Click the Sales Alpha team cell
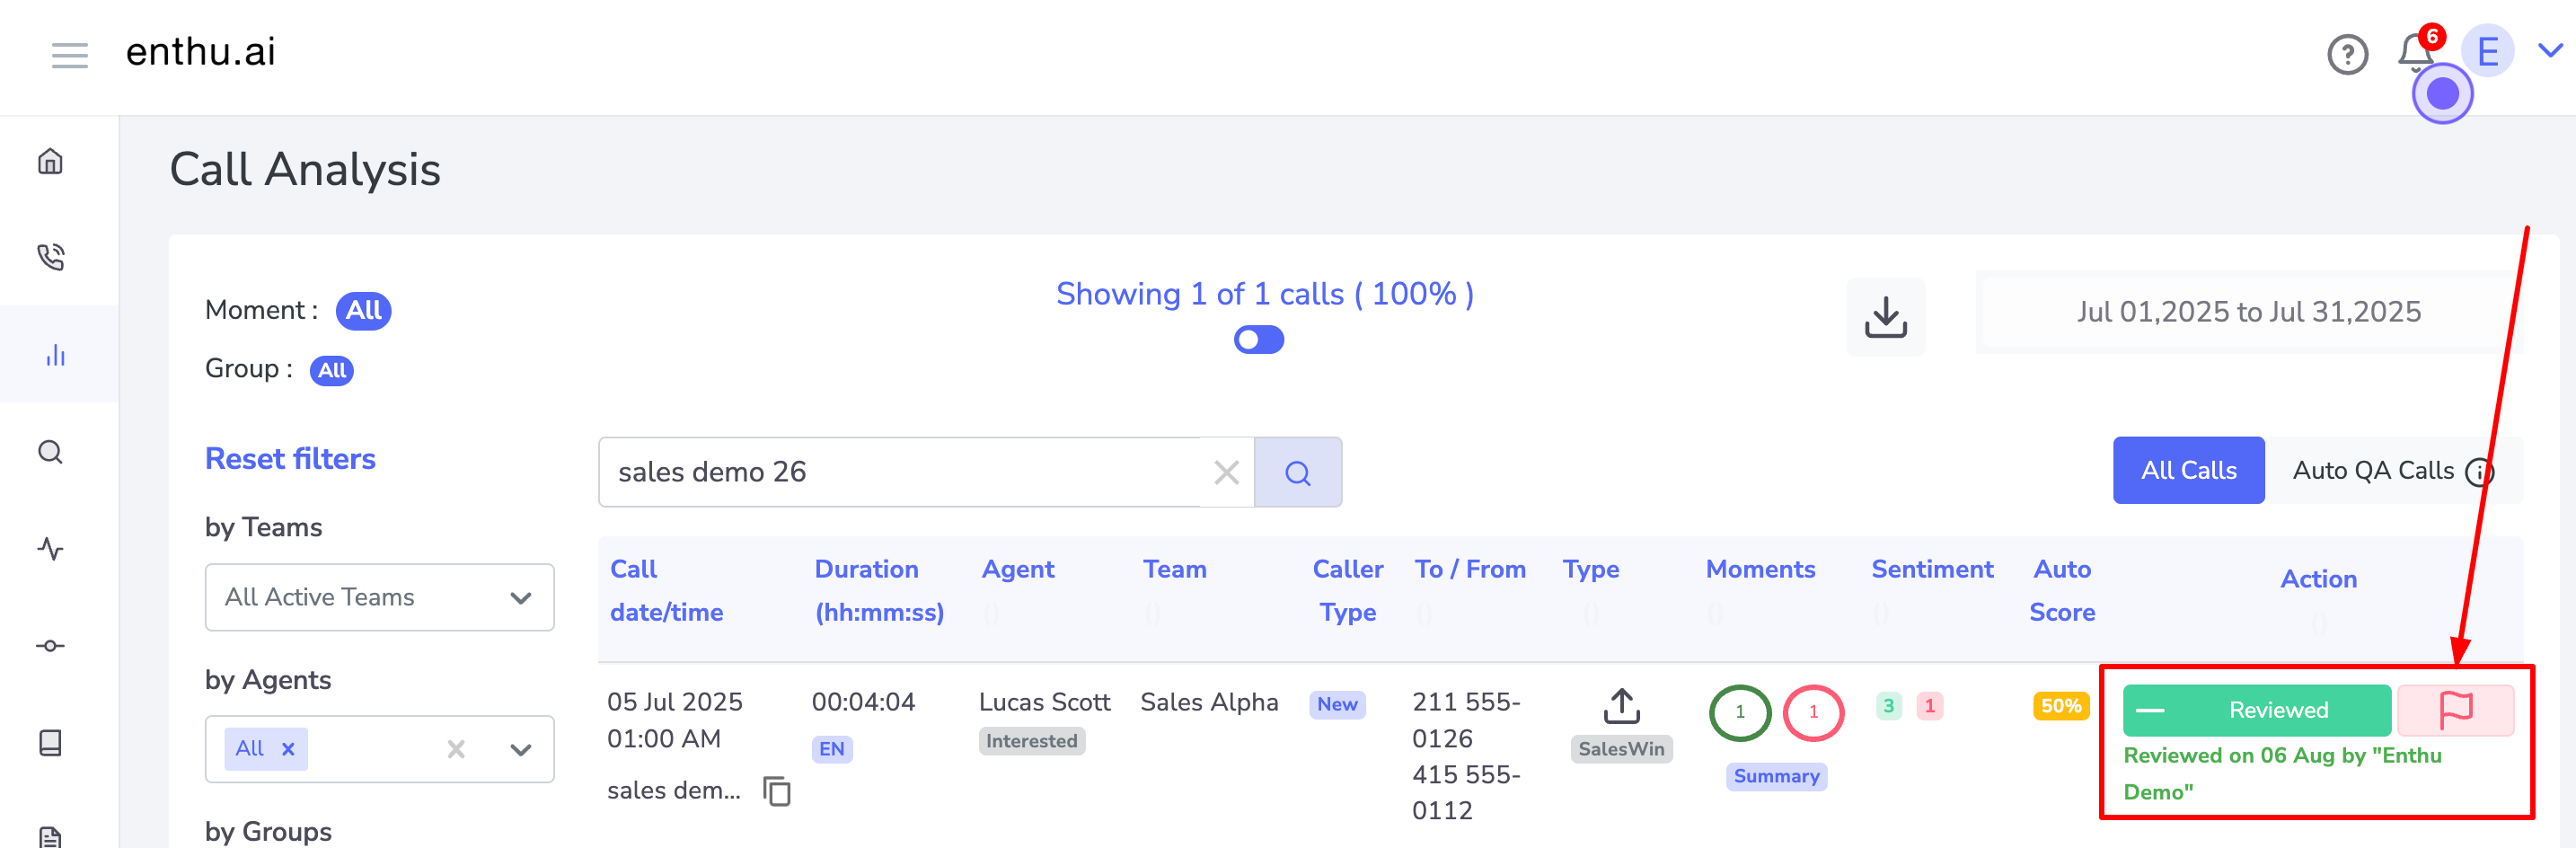Screen dimensions: 2576x848 [1209, 702]
